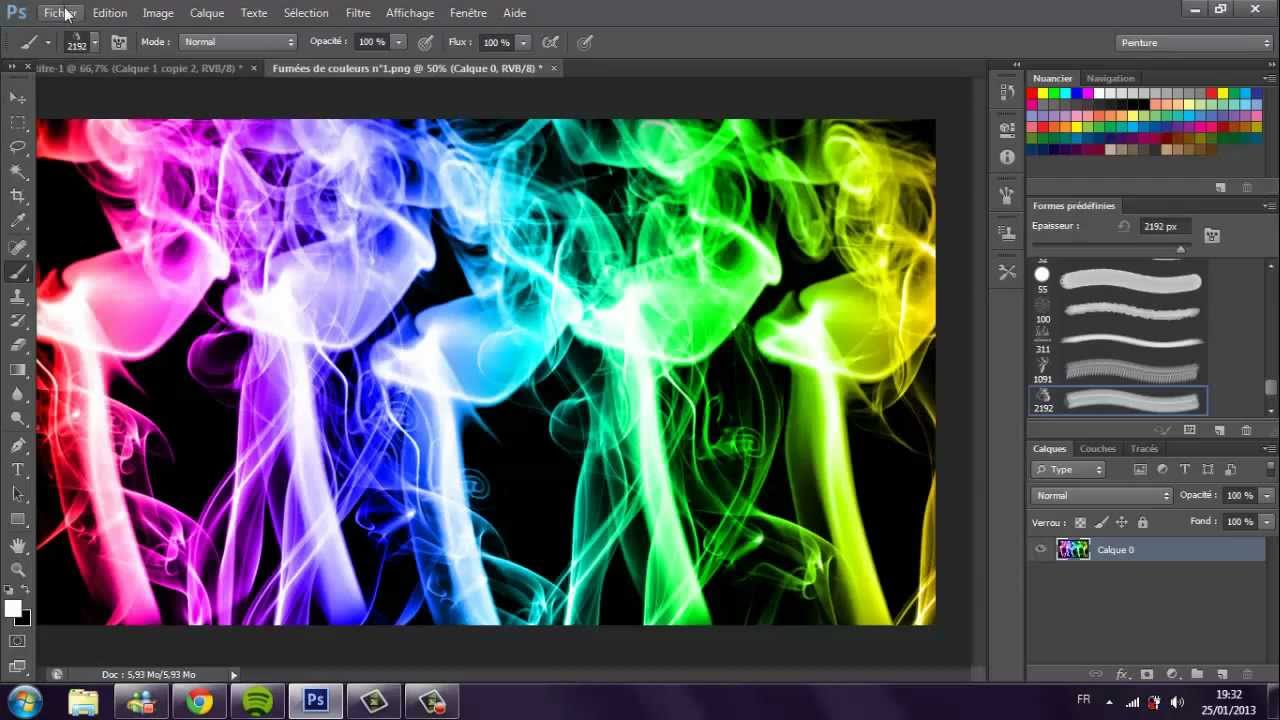The image size is (1280, 720).
Task: Select the Crop tool
Action: point(18,197)
